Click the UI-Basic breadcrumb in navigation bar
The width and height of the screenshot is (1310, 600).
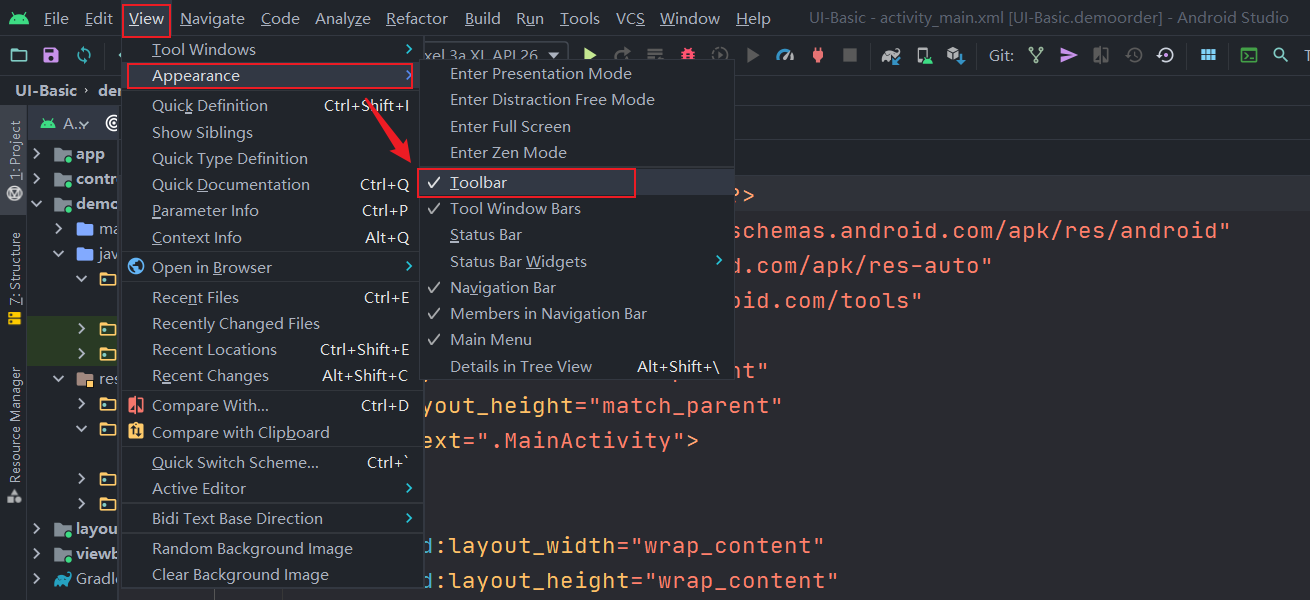coord(46,91)
